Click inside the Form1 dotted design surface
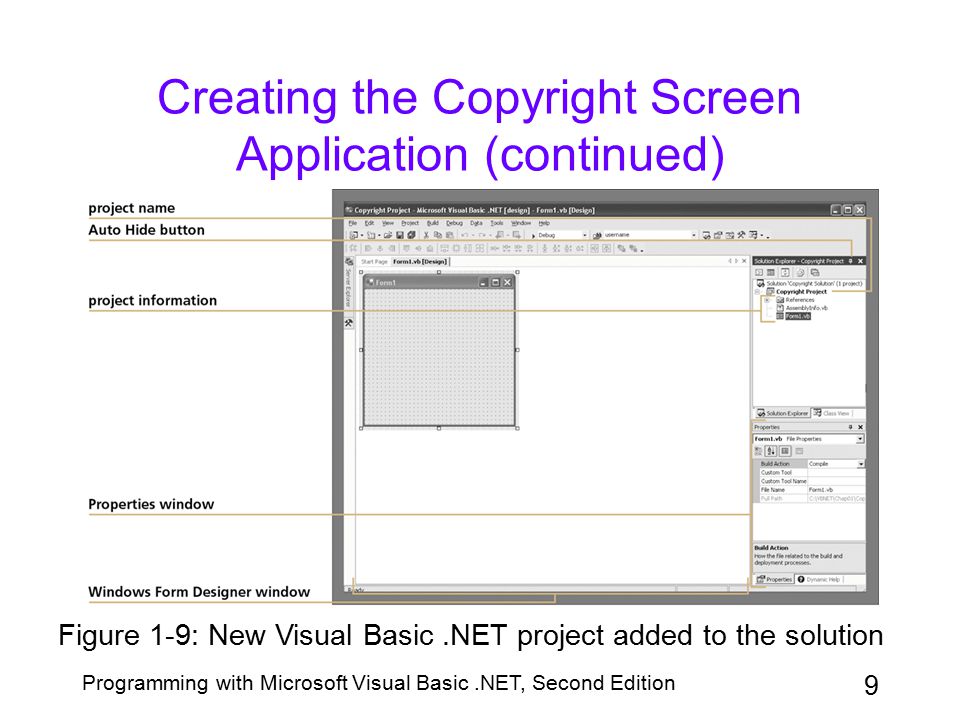This screenshot has width=960, height=720. point(438,358)
